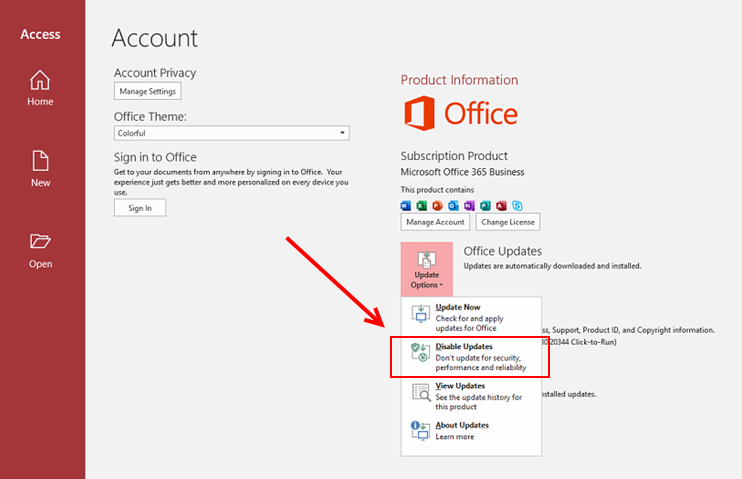The height and width of the screenshot is (479, 742).
Task: Expand the Office Theme Colorful dropdown
Action: pyautogui.click(x=231, y=133)
